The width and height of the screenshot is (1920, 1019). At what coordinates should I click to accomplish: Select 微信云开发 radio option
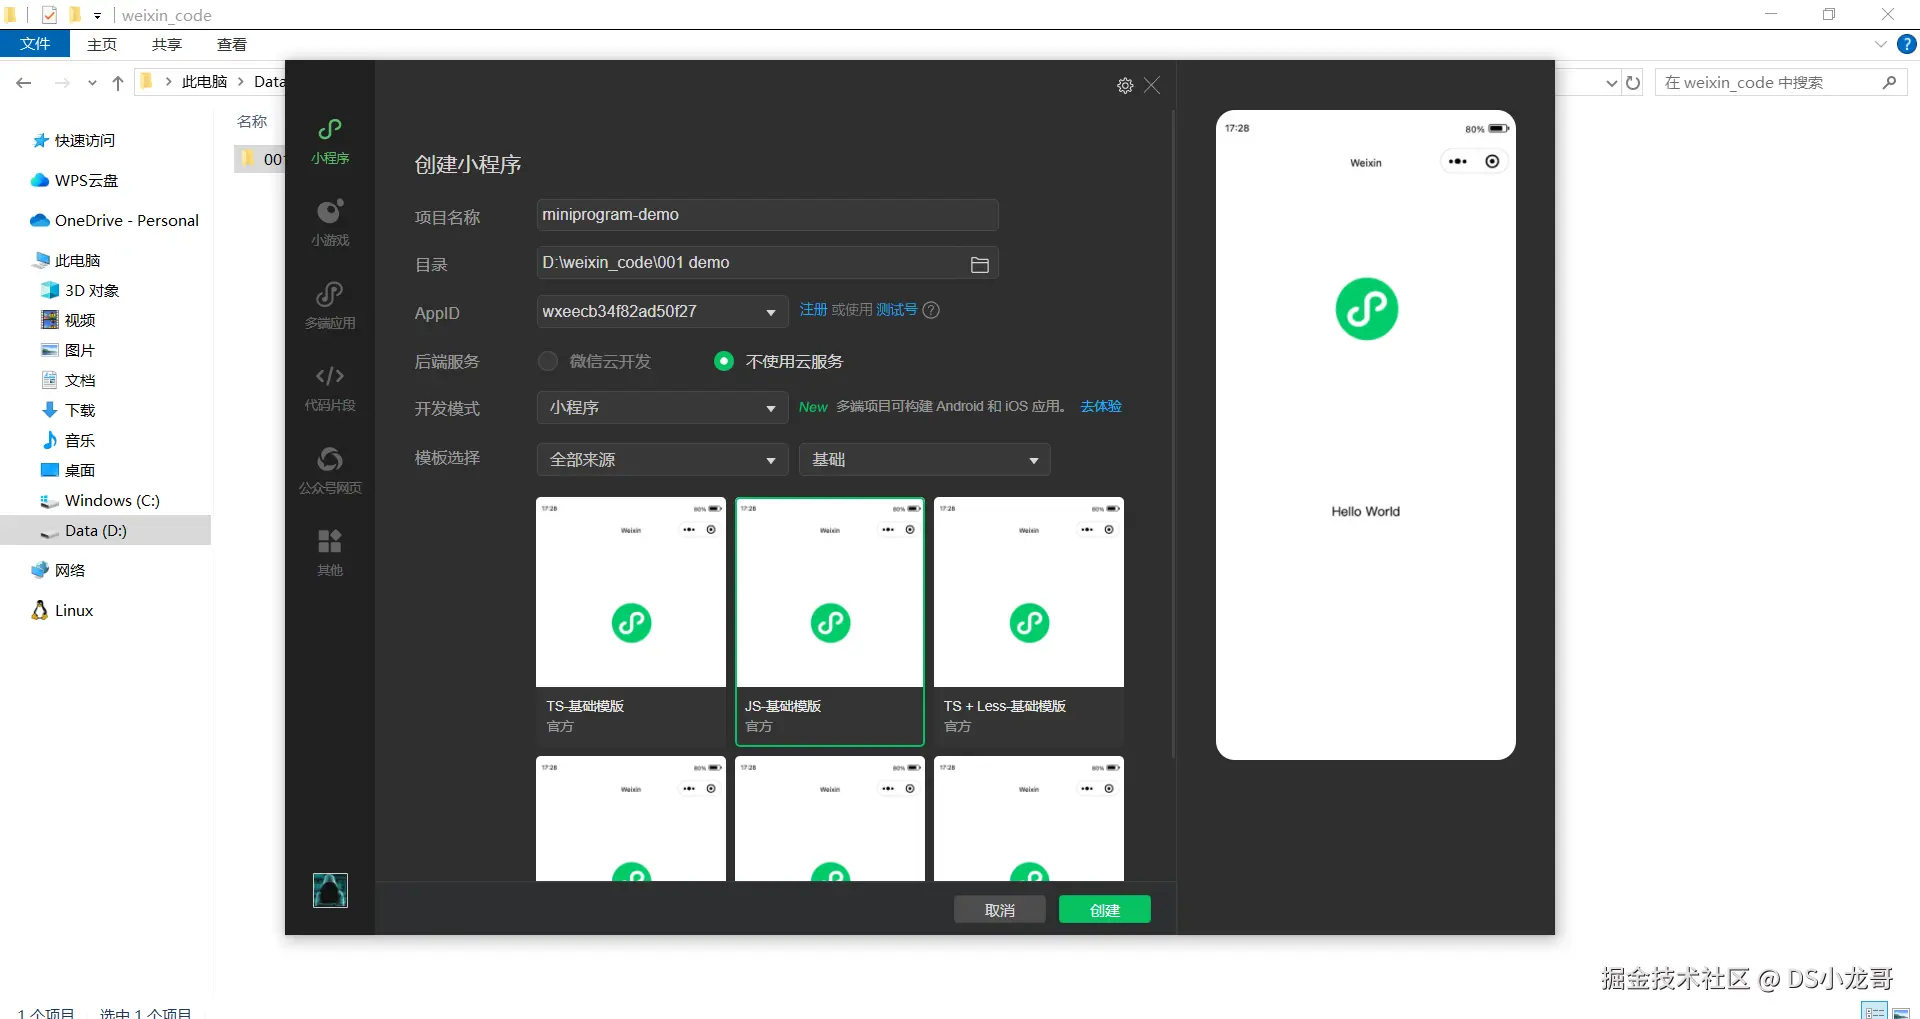[x=548, y=361]
